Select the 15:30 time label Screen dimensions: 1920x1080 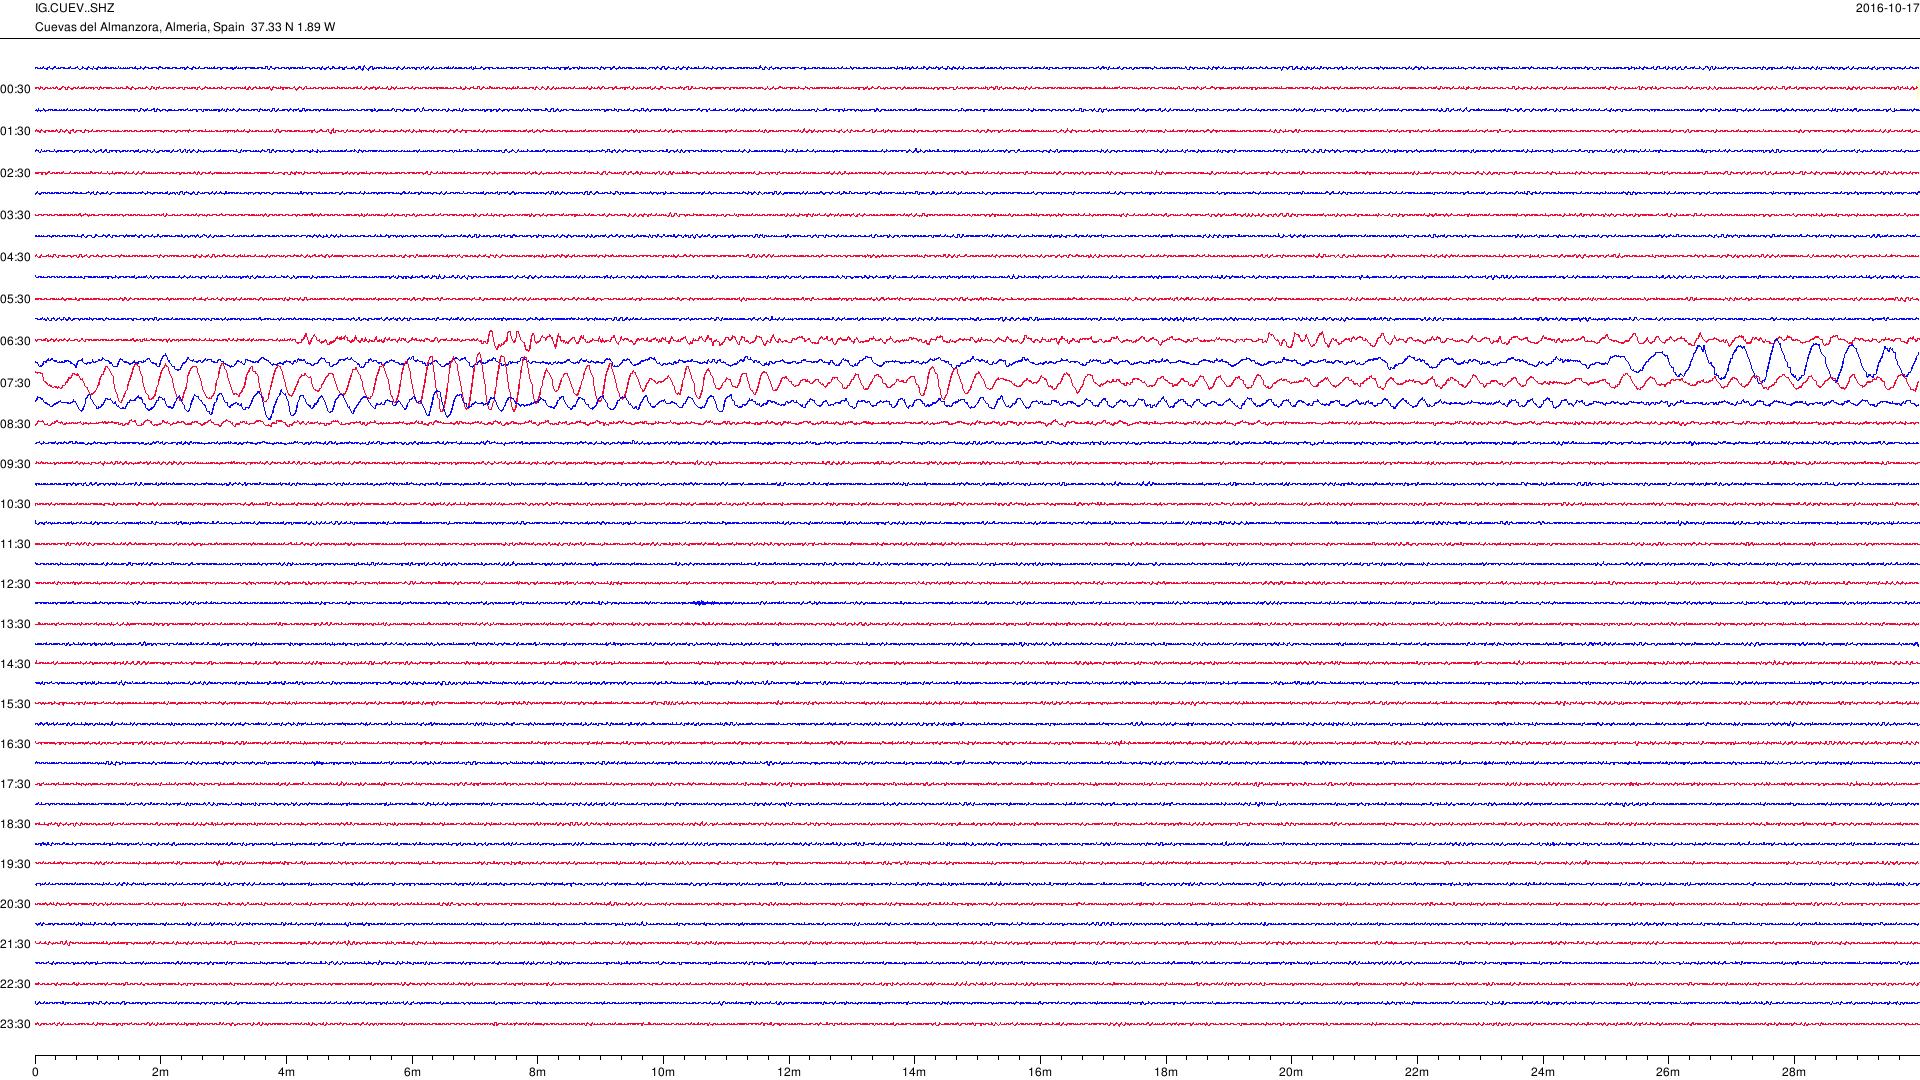[15, 704]
